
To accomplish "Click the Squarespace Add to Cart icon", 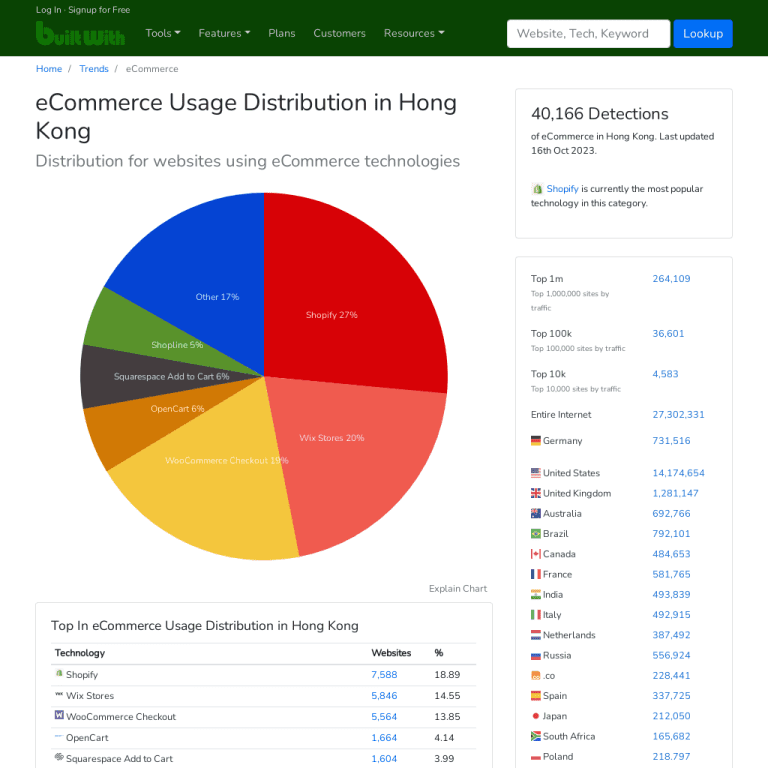I will 59,757.
